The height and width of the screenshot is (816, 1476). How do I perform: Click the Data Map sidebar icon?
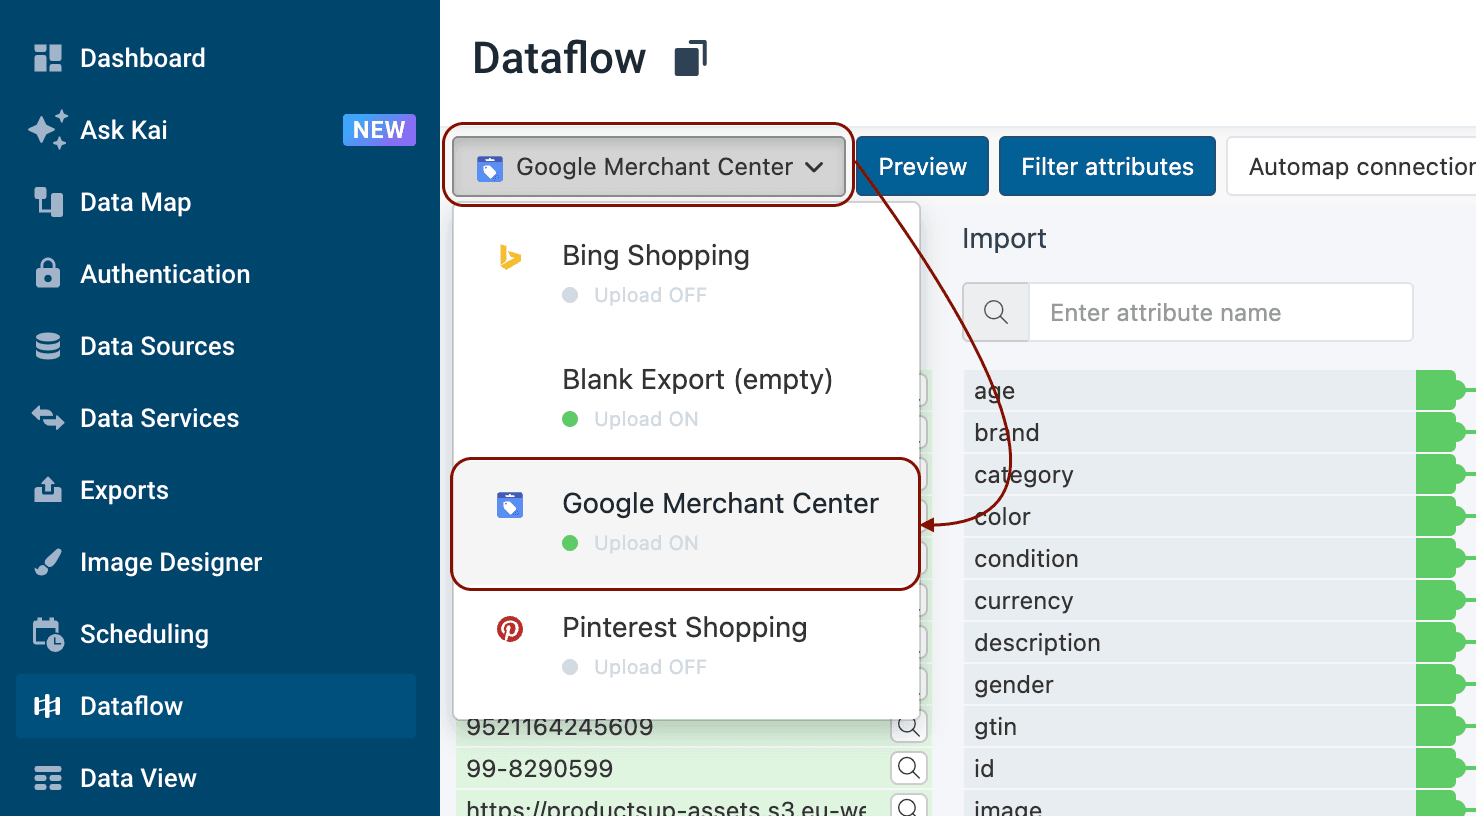click(x=48, y=202)
